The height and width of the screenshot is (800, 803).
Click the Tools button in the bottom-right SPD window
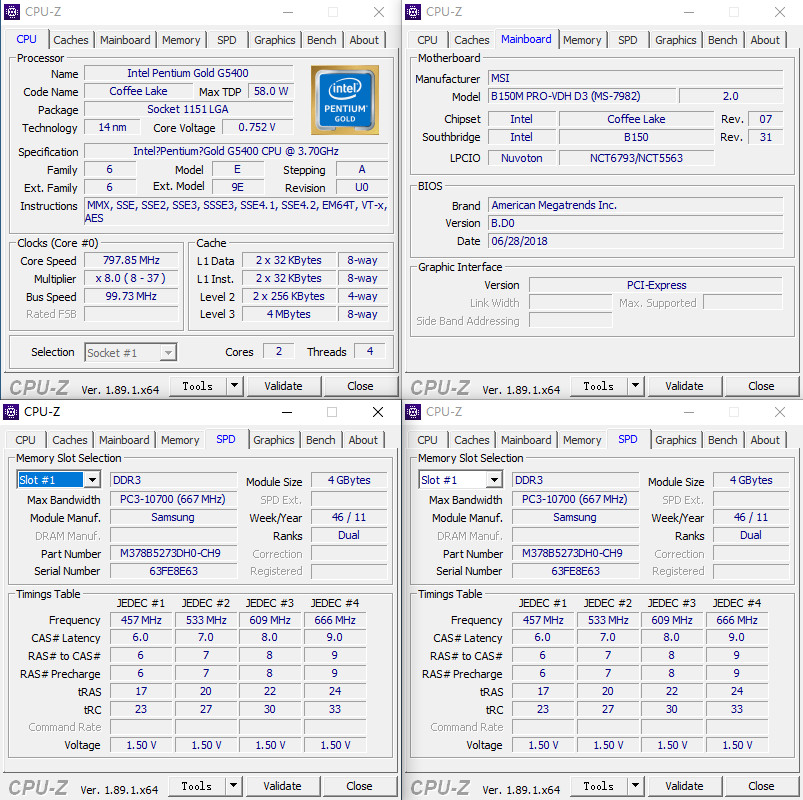[x=599, y=786]
